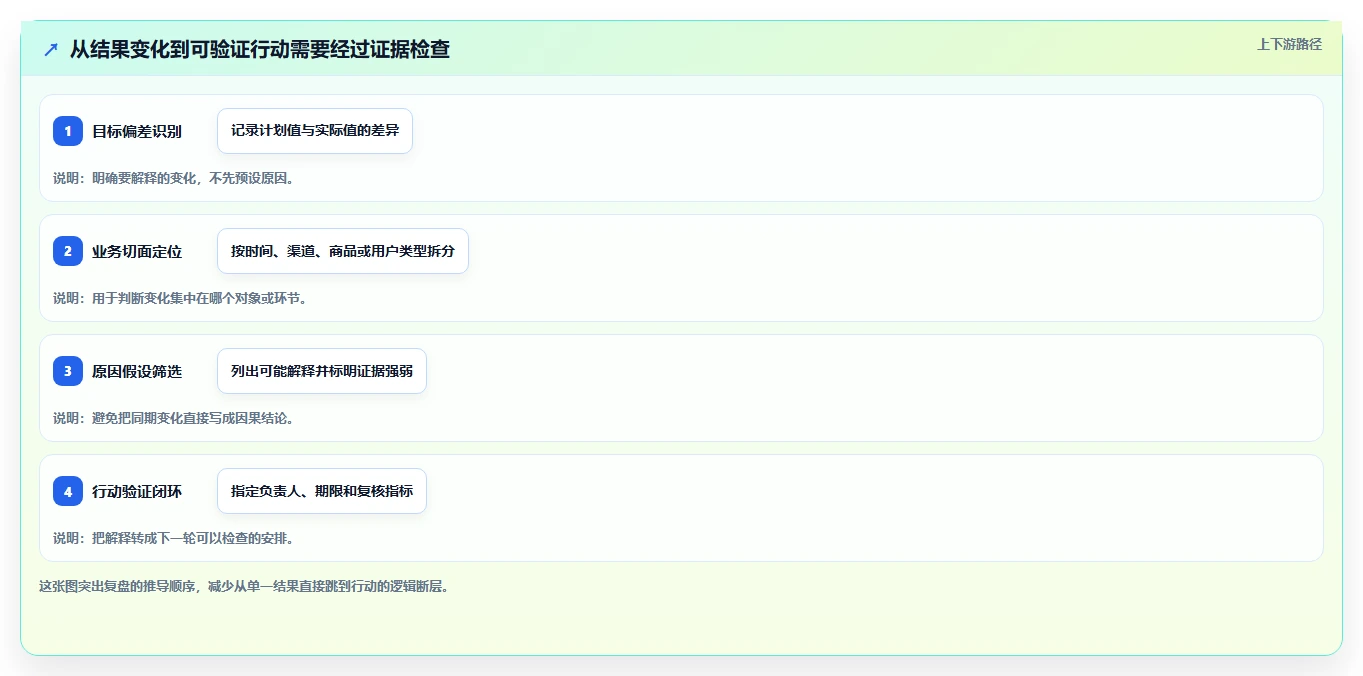
Task: Select the 列出可能解释并标明证据强弱 chip
Action: coord(322,371)
